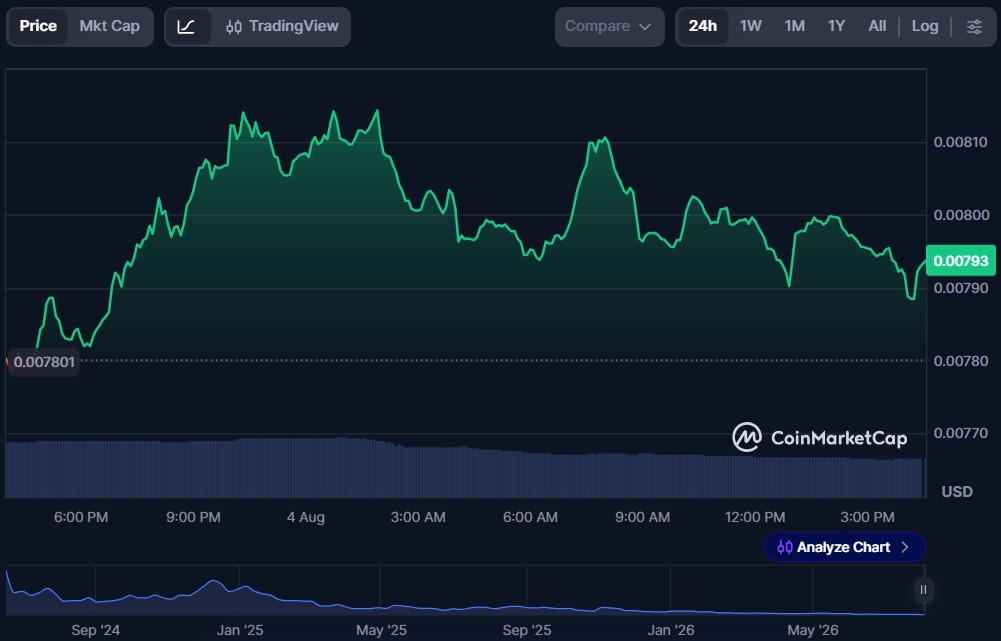Select the 24h time range

click(x=702, y=26)
